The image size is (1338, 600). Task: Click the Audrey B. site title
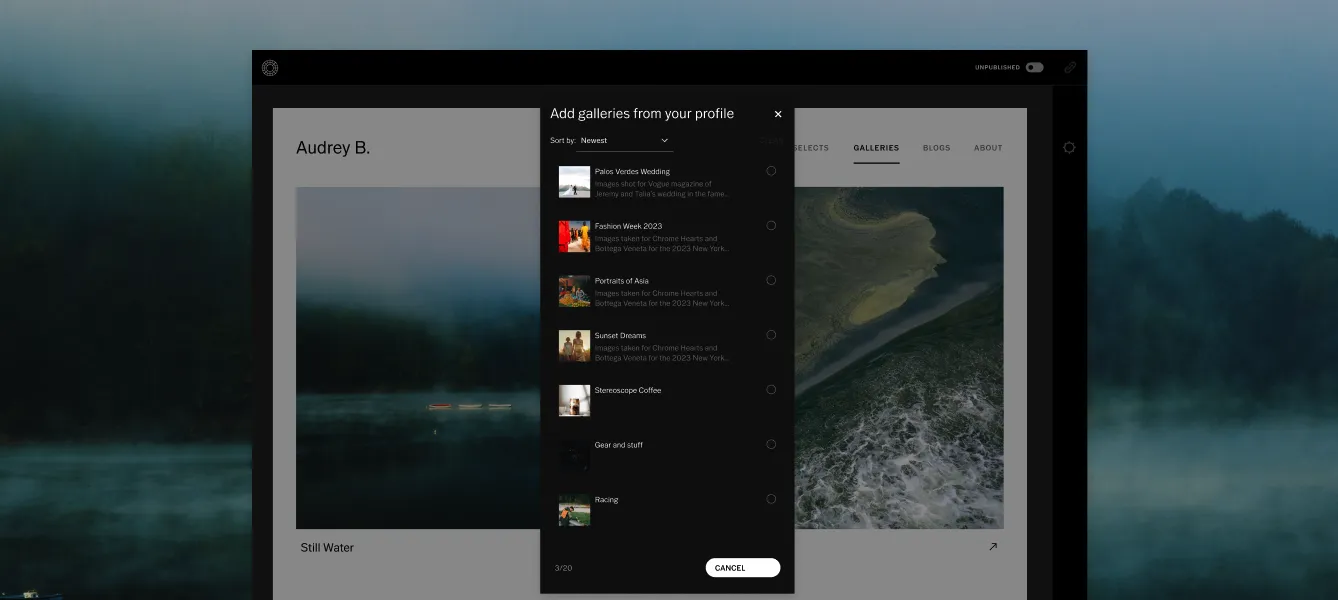pyautogui.click(x=333, y=148)
